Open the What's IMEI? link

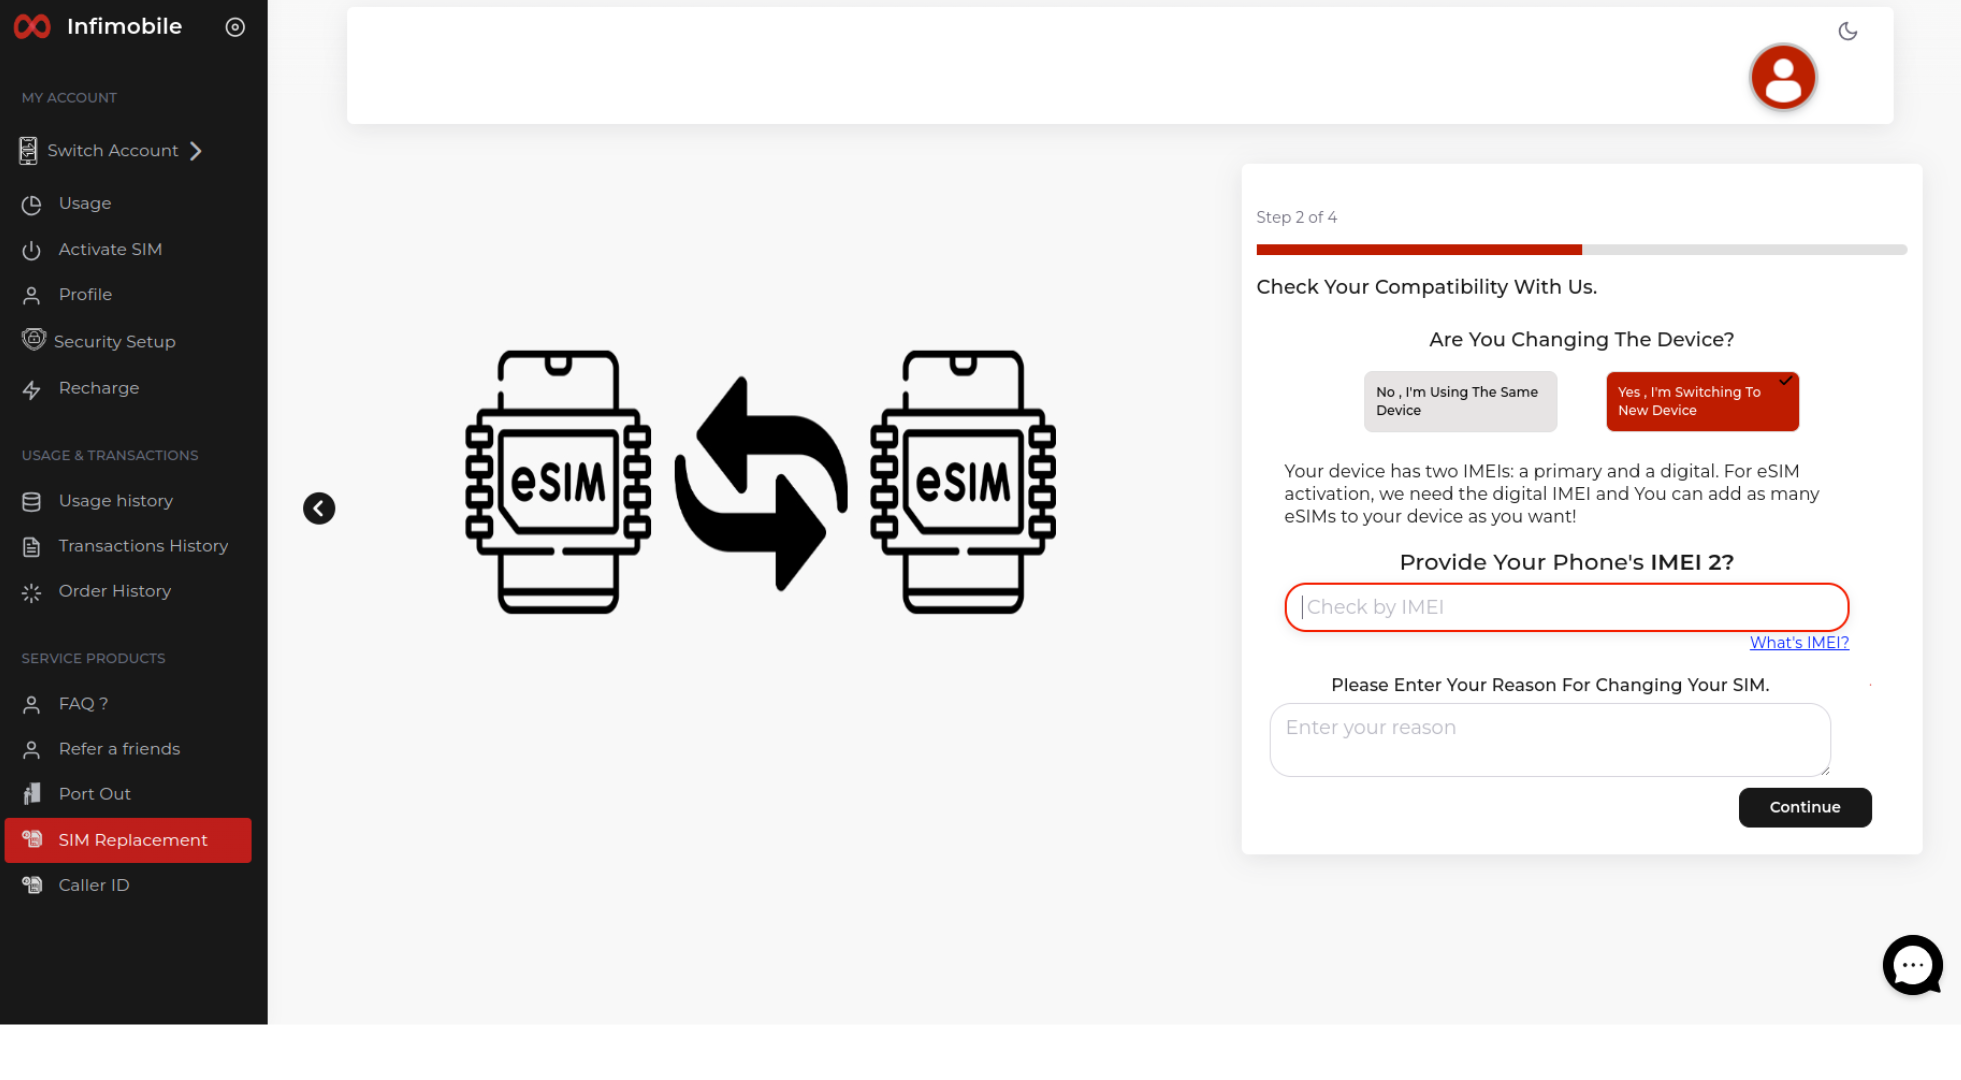pyautogui.click(x=1798, y=643)
